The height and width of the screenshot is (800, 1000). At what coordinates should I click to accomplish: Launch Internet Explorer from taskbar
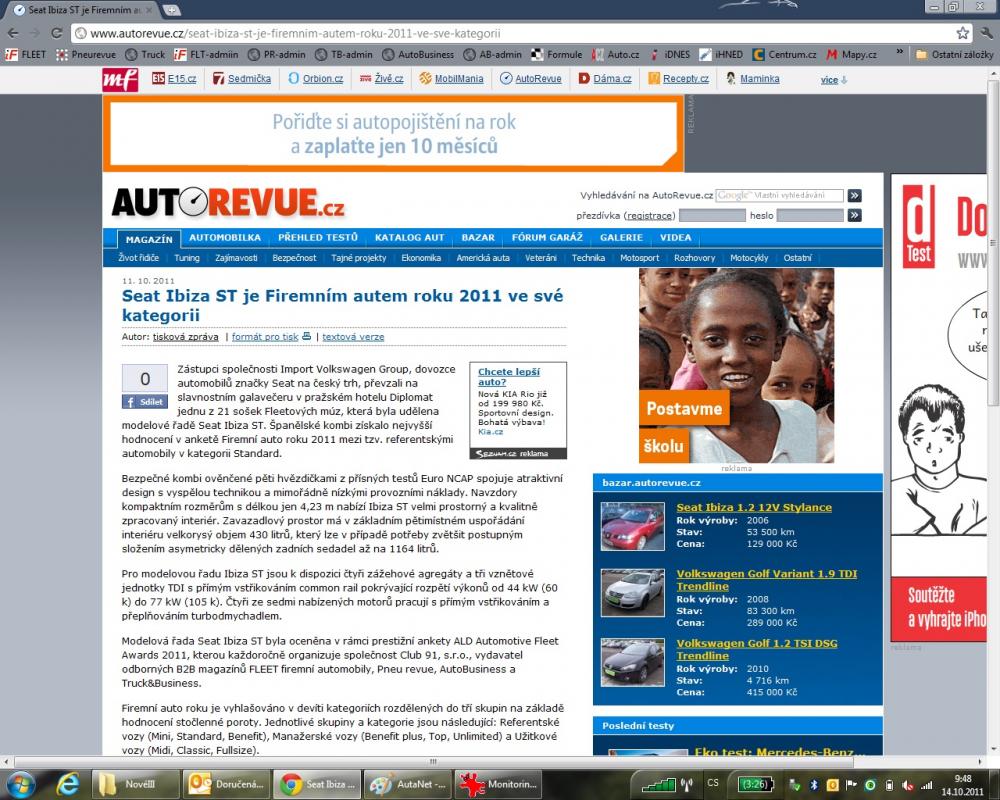coord(67,784)
